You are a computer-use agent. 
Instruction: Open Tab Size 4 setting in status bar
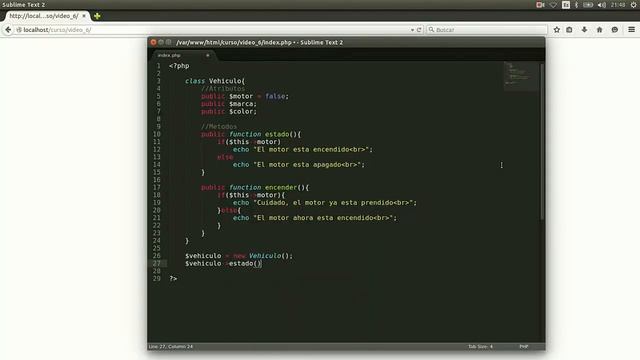[480, 347]
